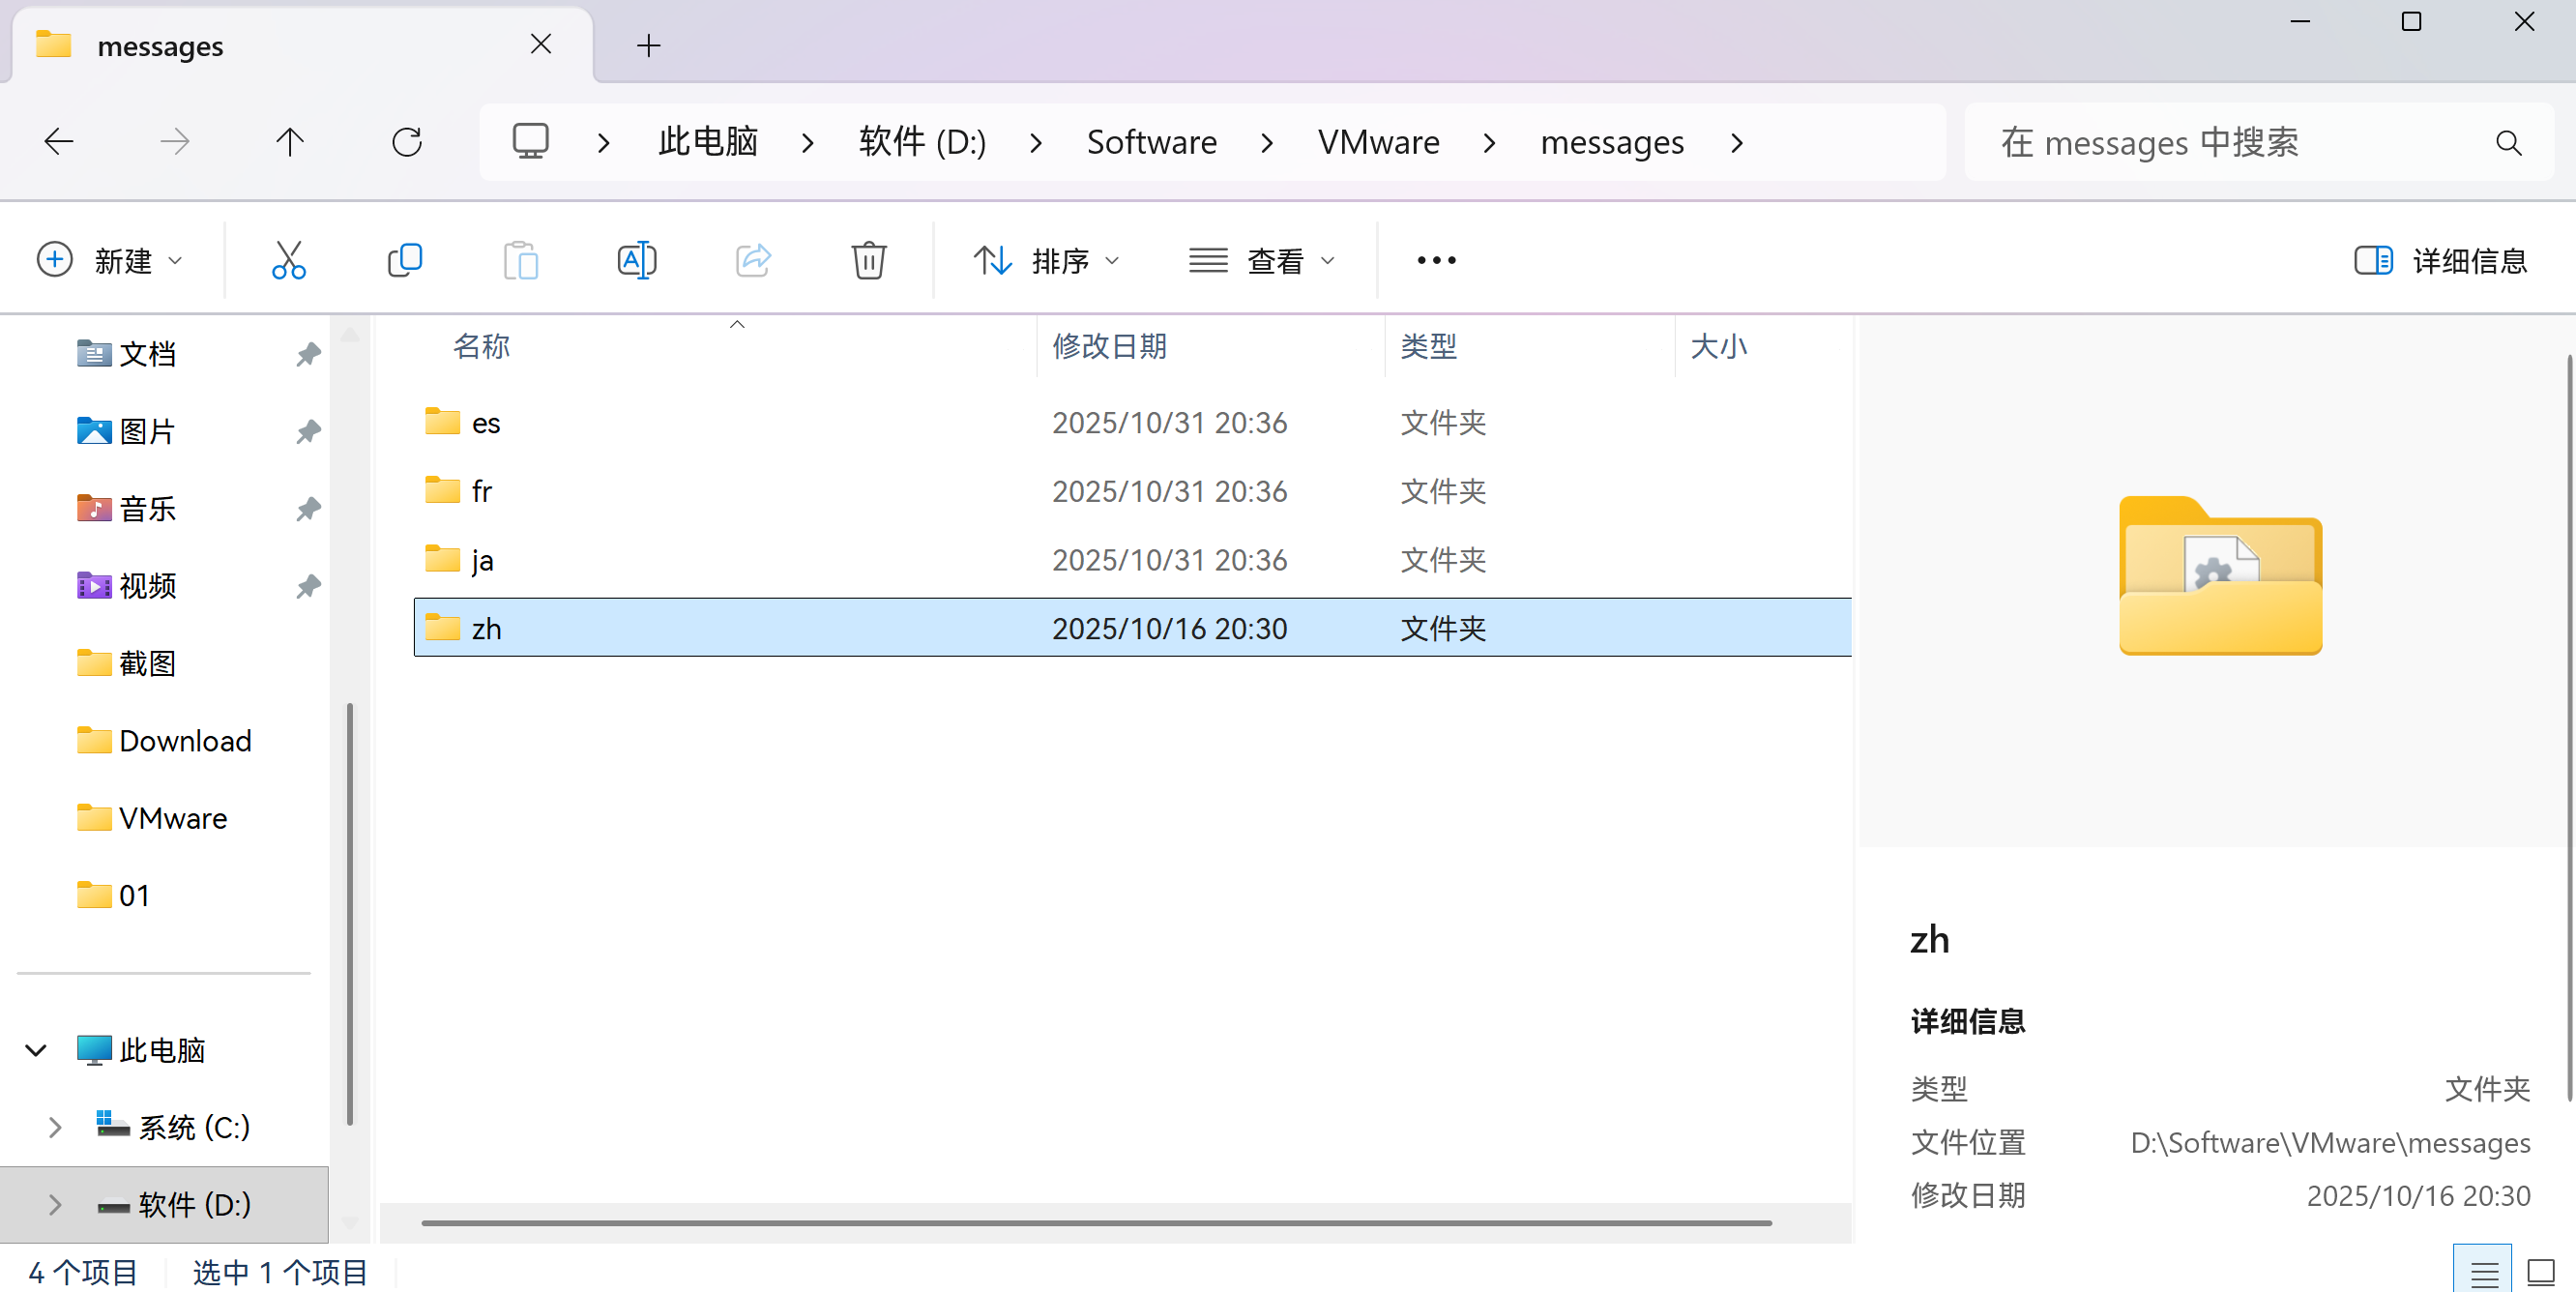
Task: Collapse 此电脑 in navigation tree
Action: tap(36, 1050)
